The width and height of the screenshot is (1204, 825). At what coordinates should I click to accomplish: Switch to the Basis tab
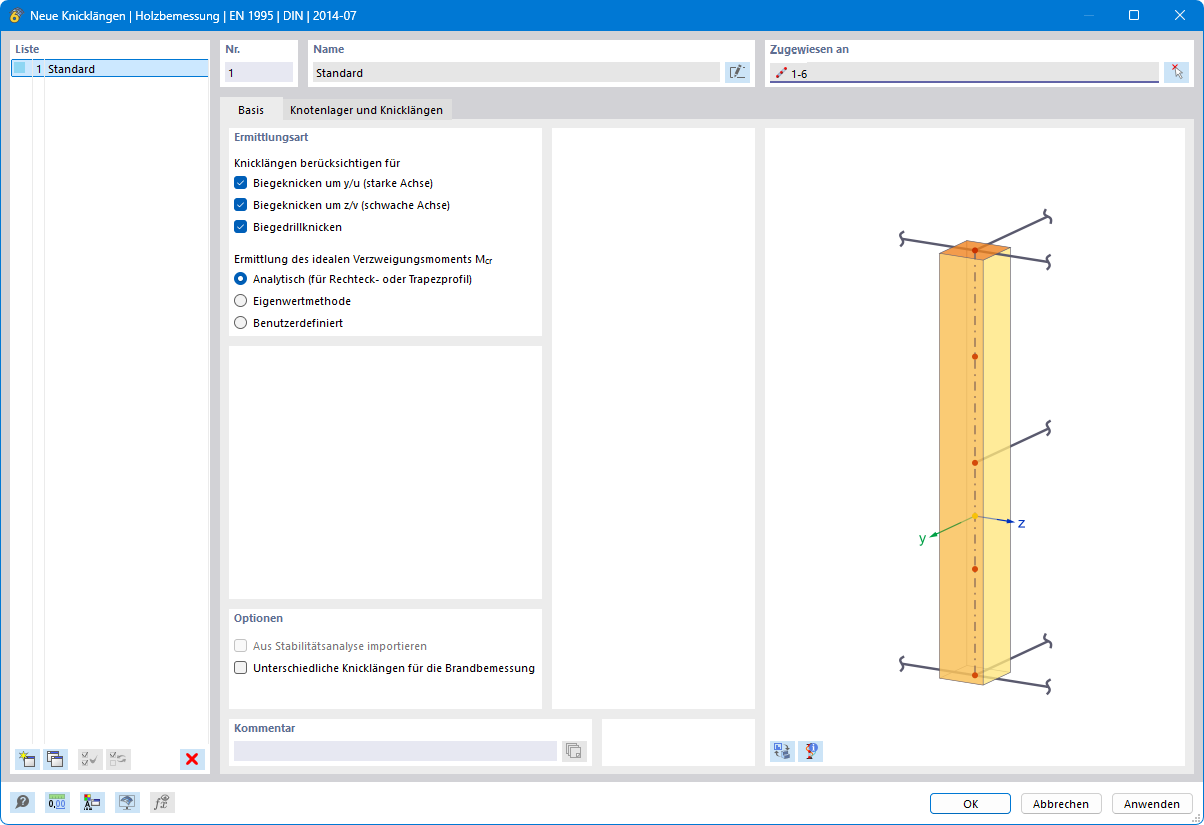(251, 110)
